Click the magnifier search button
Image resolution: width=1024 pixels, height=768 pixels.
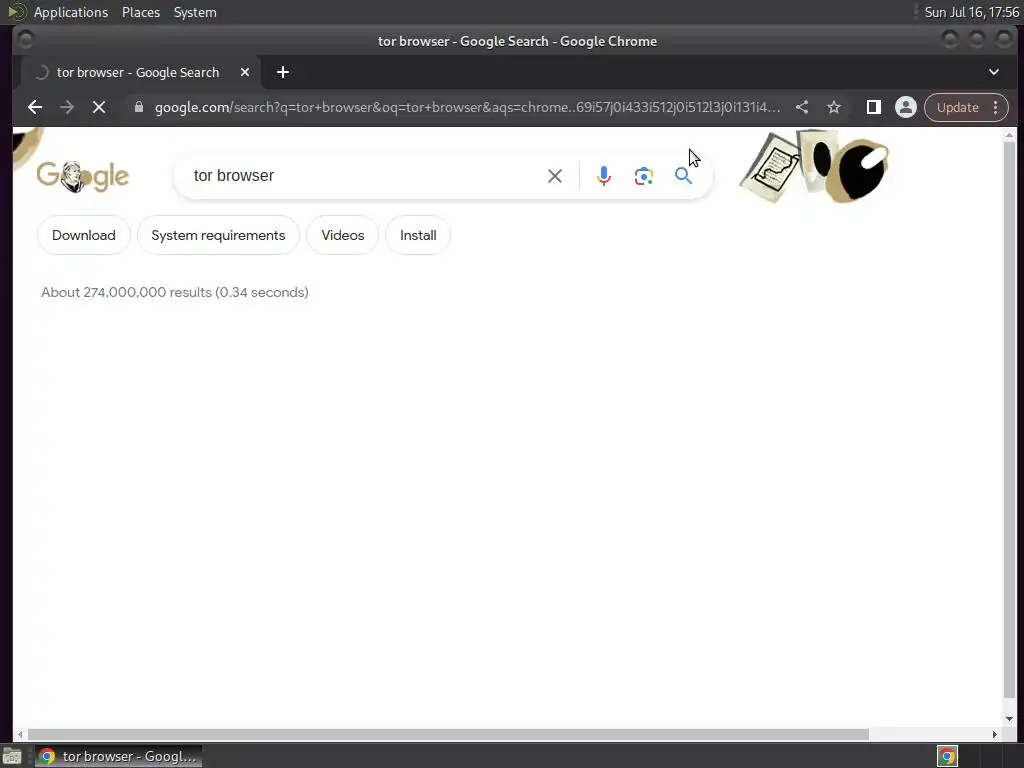[x=683, y=176]
